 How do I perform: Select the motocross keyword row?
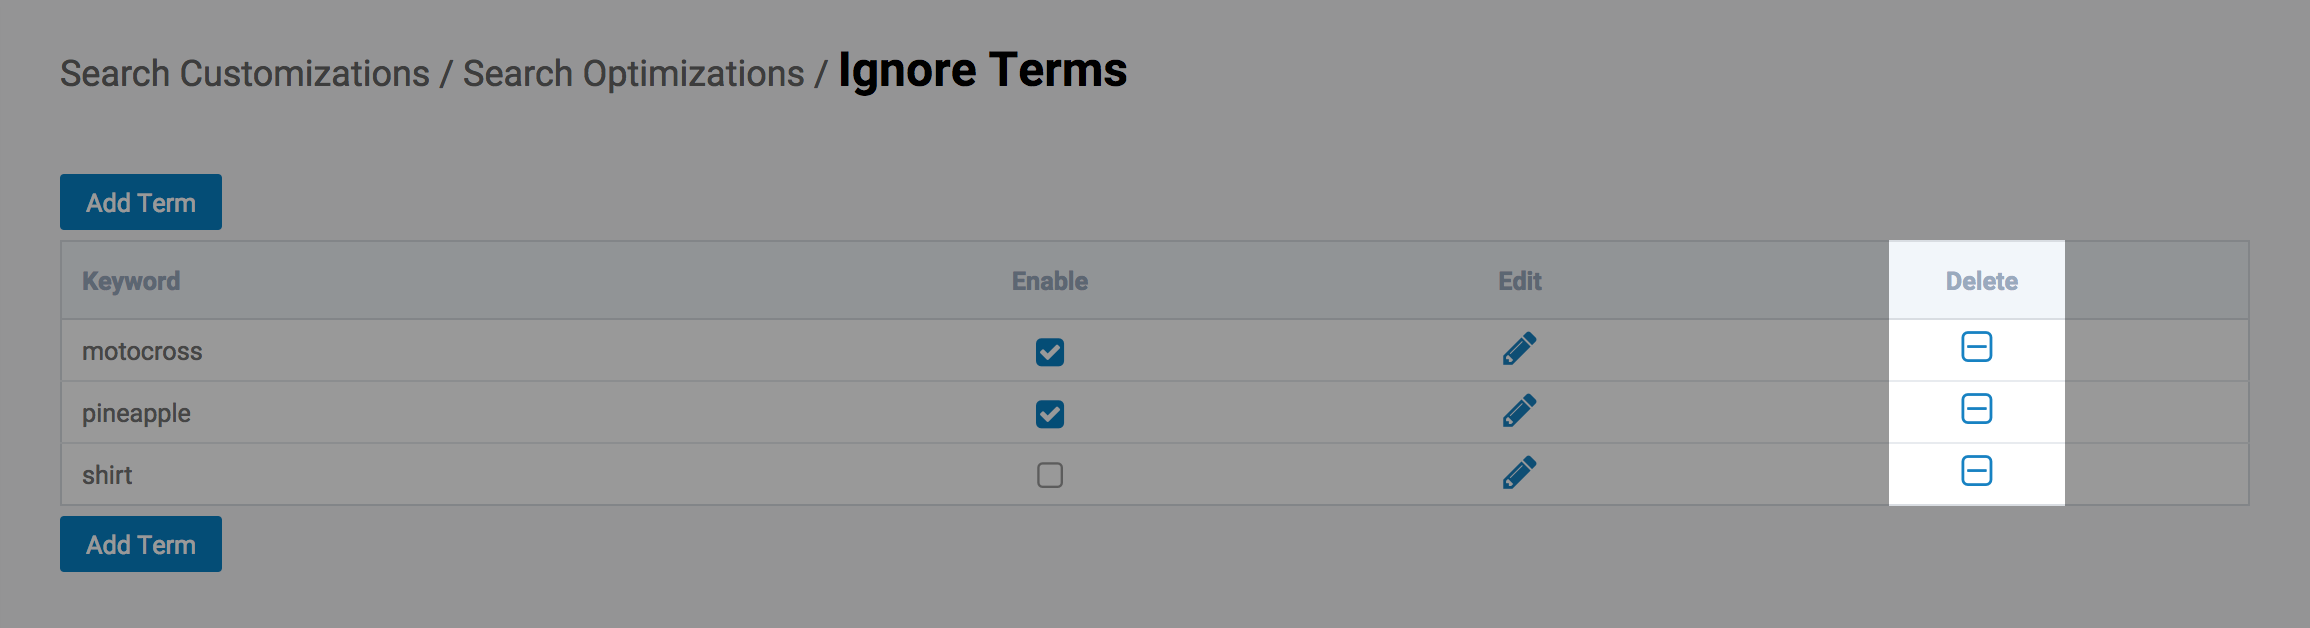142,351
